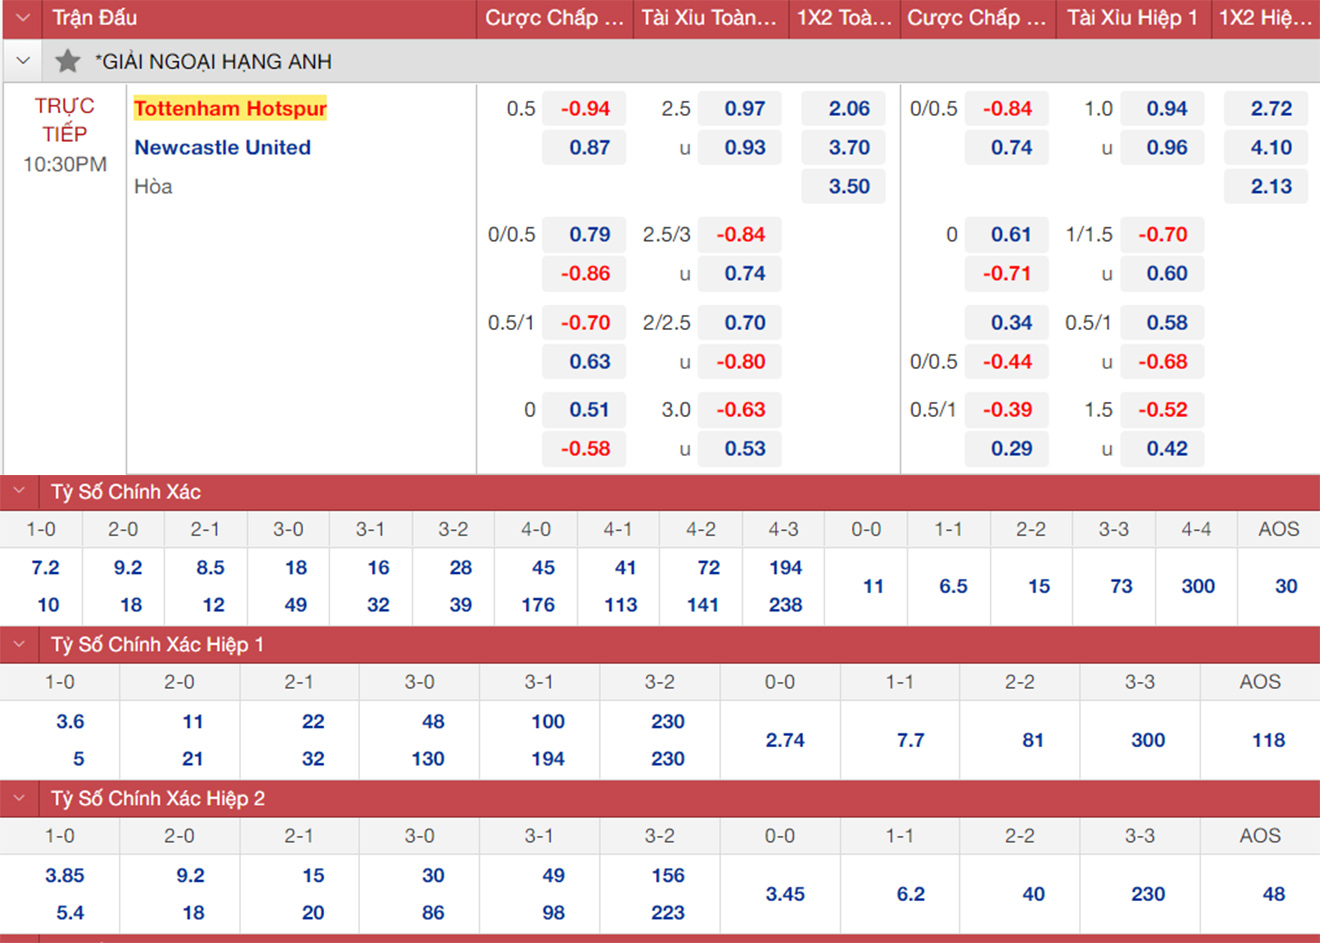This screenshot has height=943, width=1320.
Task: Bet Newcastle handicap odds 0.87
Action: (x=584, y=148)
